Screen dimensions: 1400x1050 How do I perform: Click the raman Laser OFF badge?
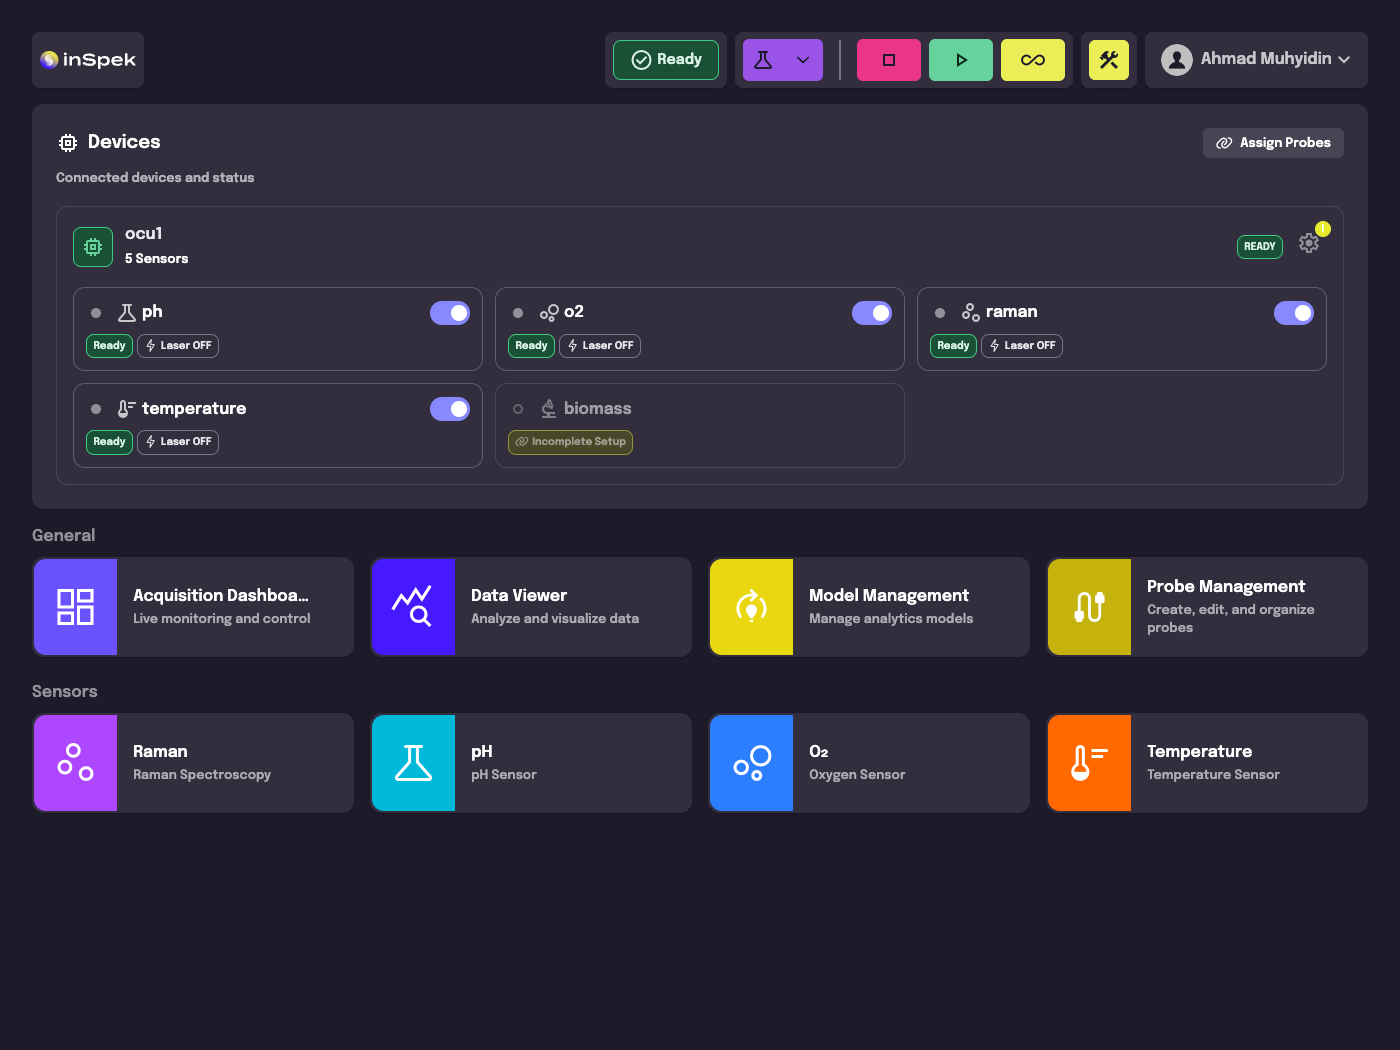[1022, 346]
